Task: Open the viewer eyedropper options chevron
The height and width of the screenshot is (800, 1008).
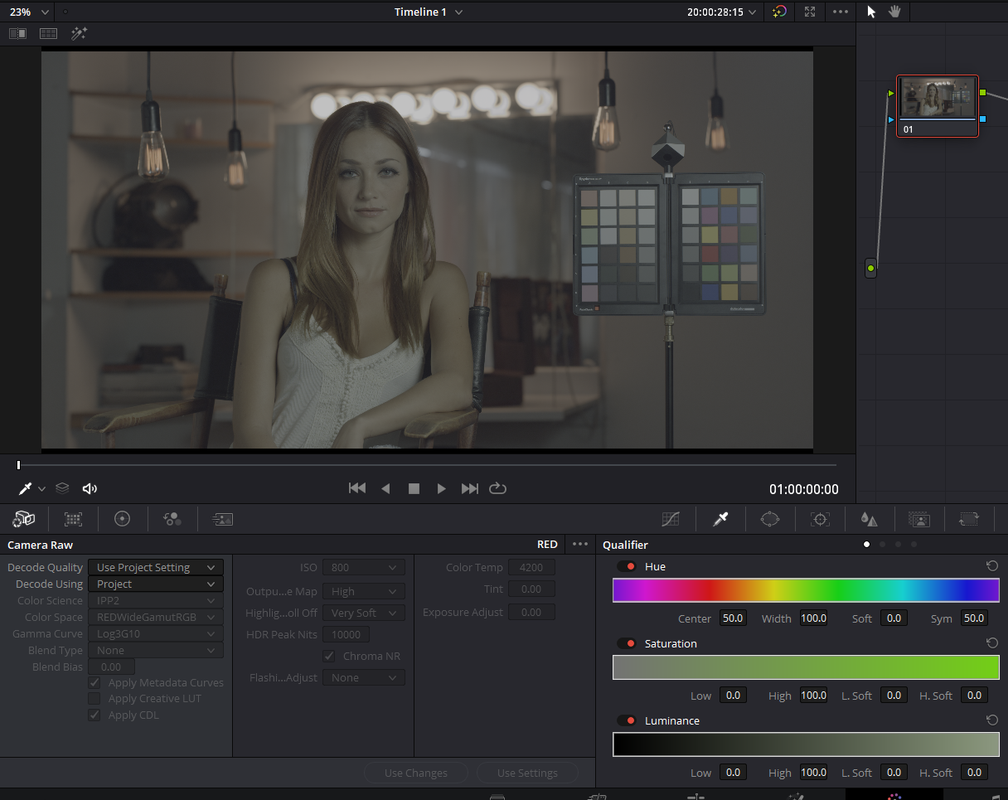Action: point(42,489)
